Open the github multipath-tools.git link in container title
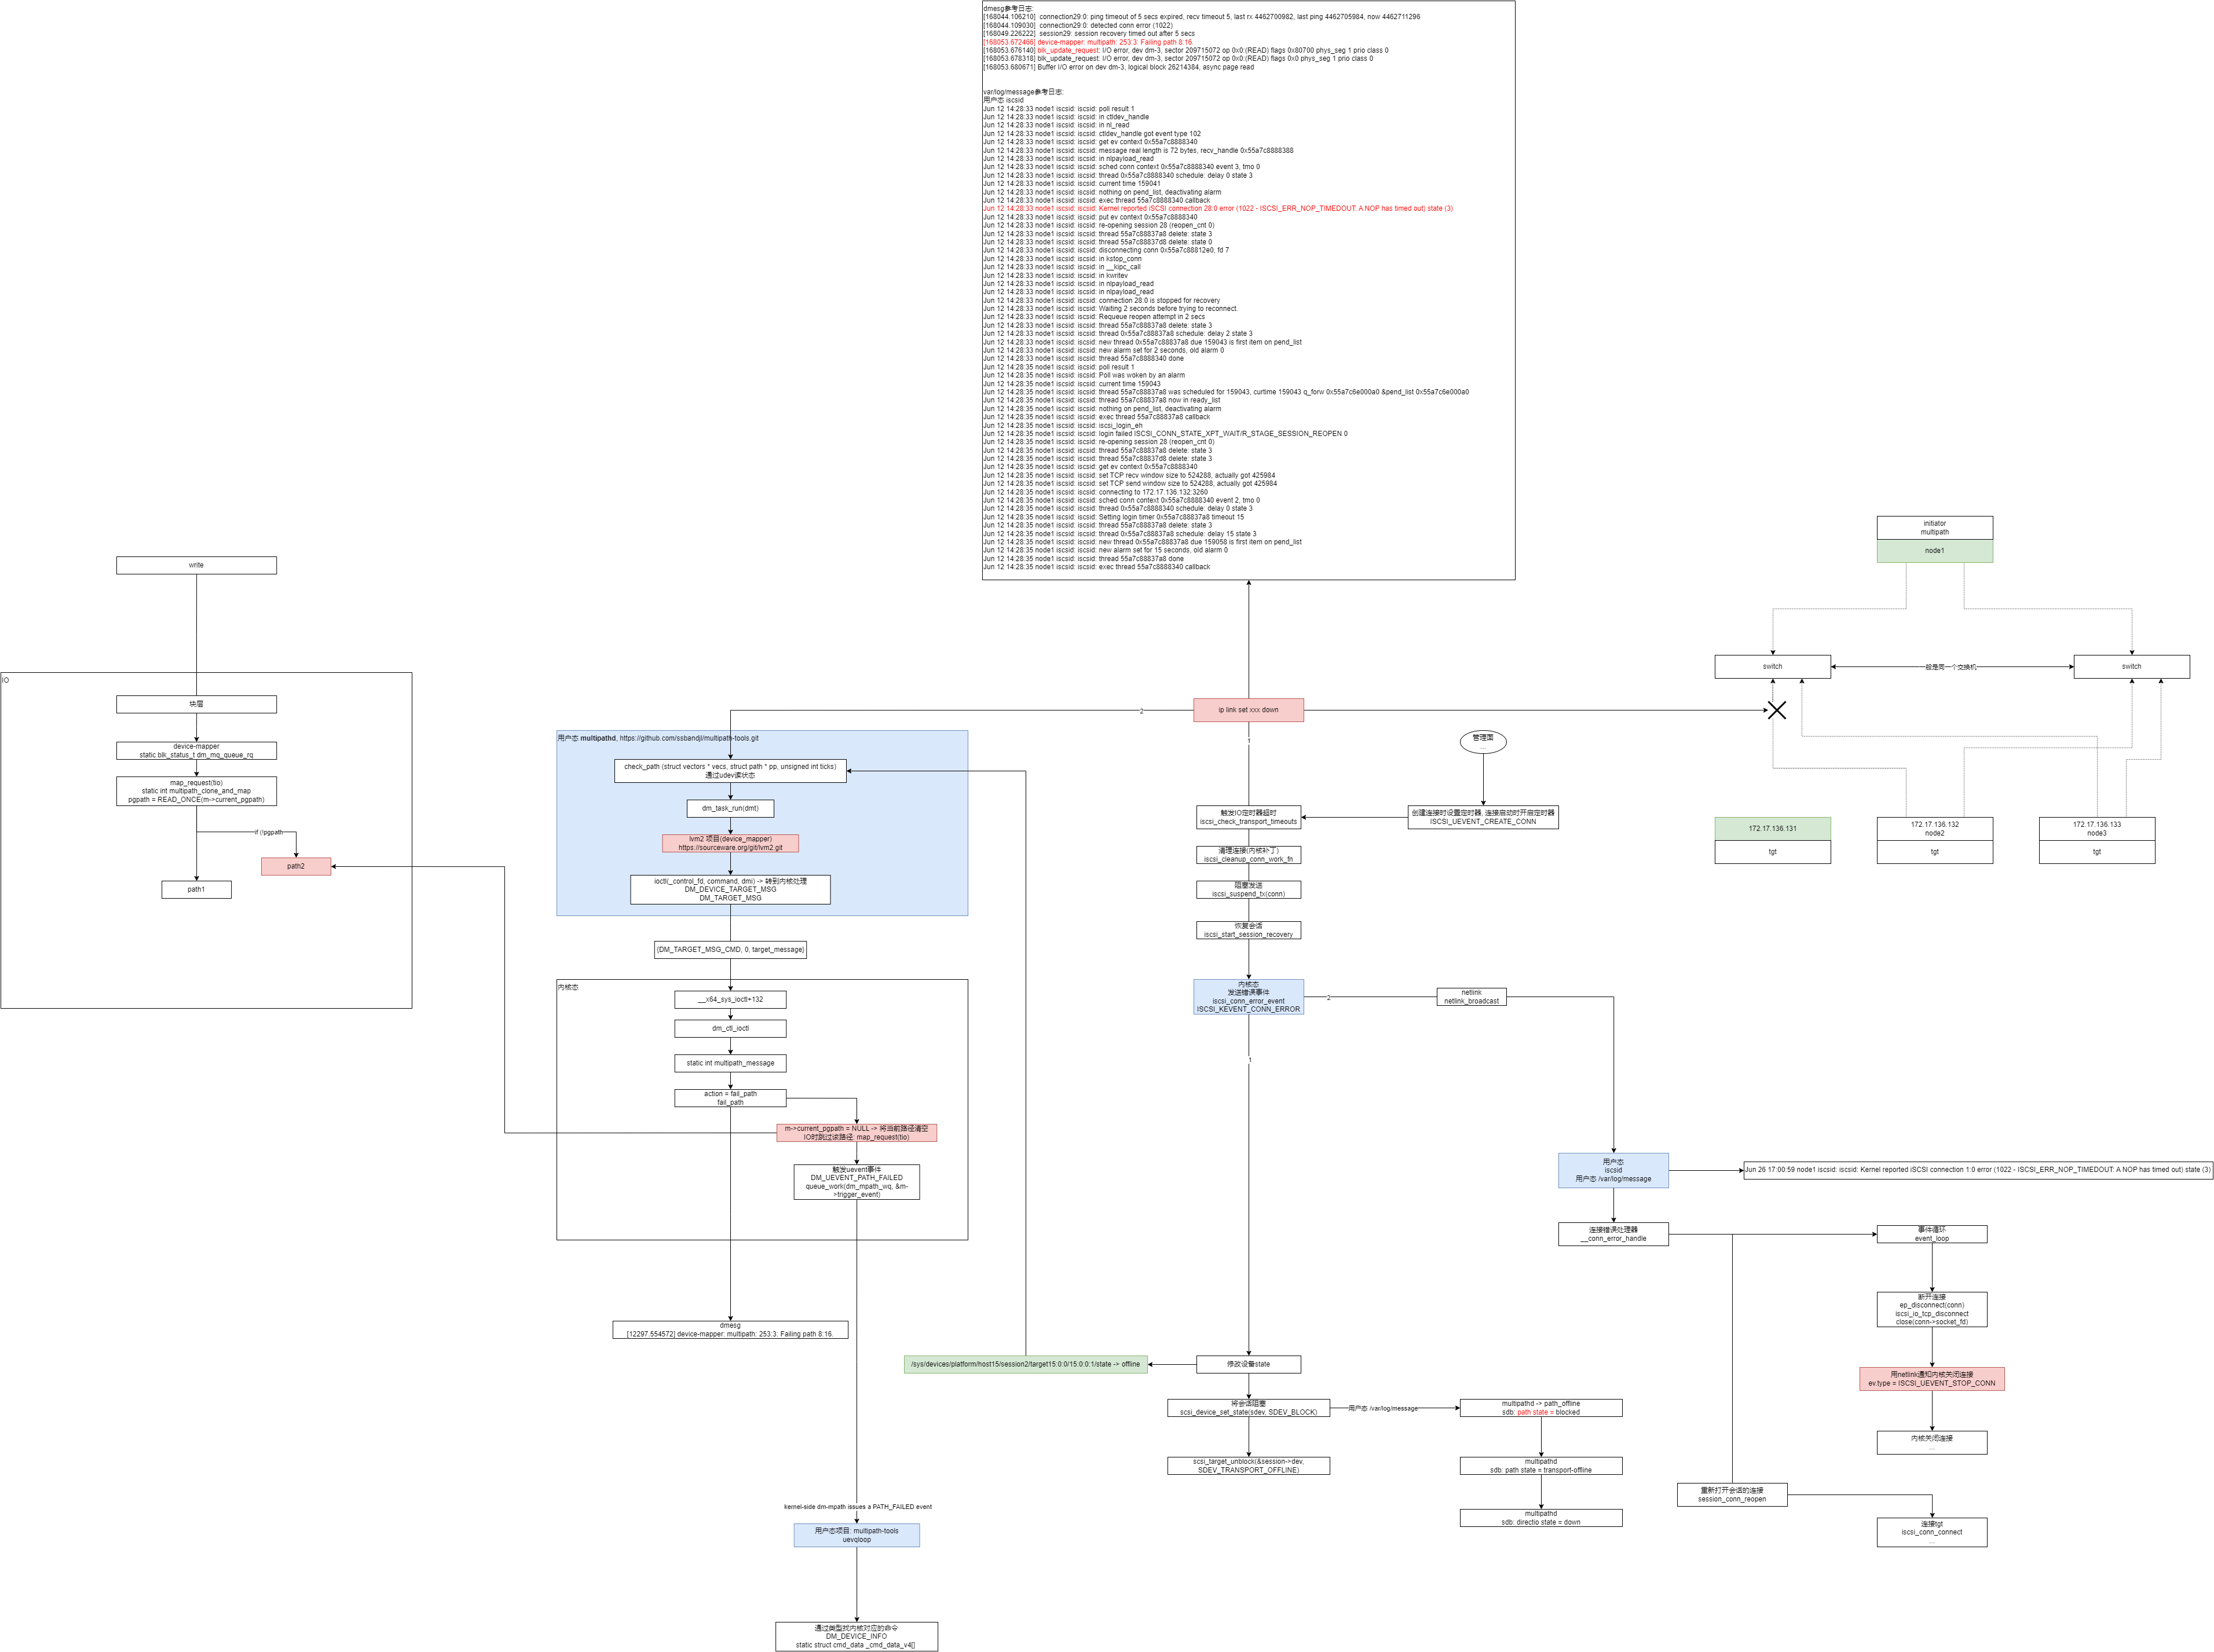Viewport: 2214px width, 1652px height. 689,738
